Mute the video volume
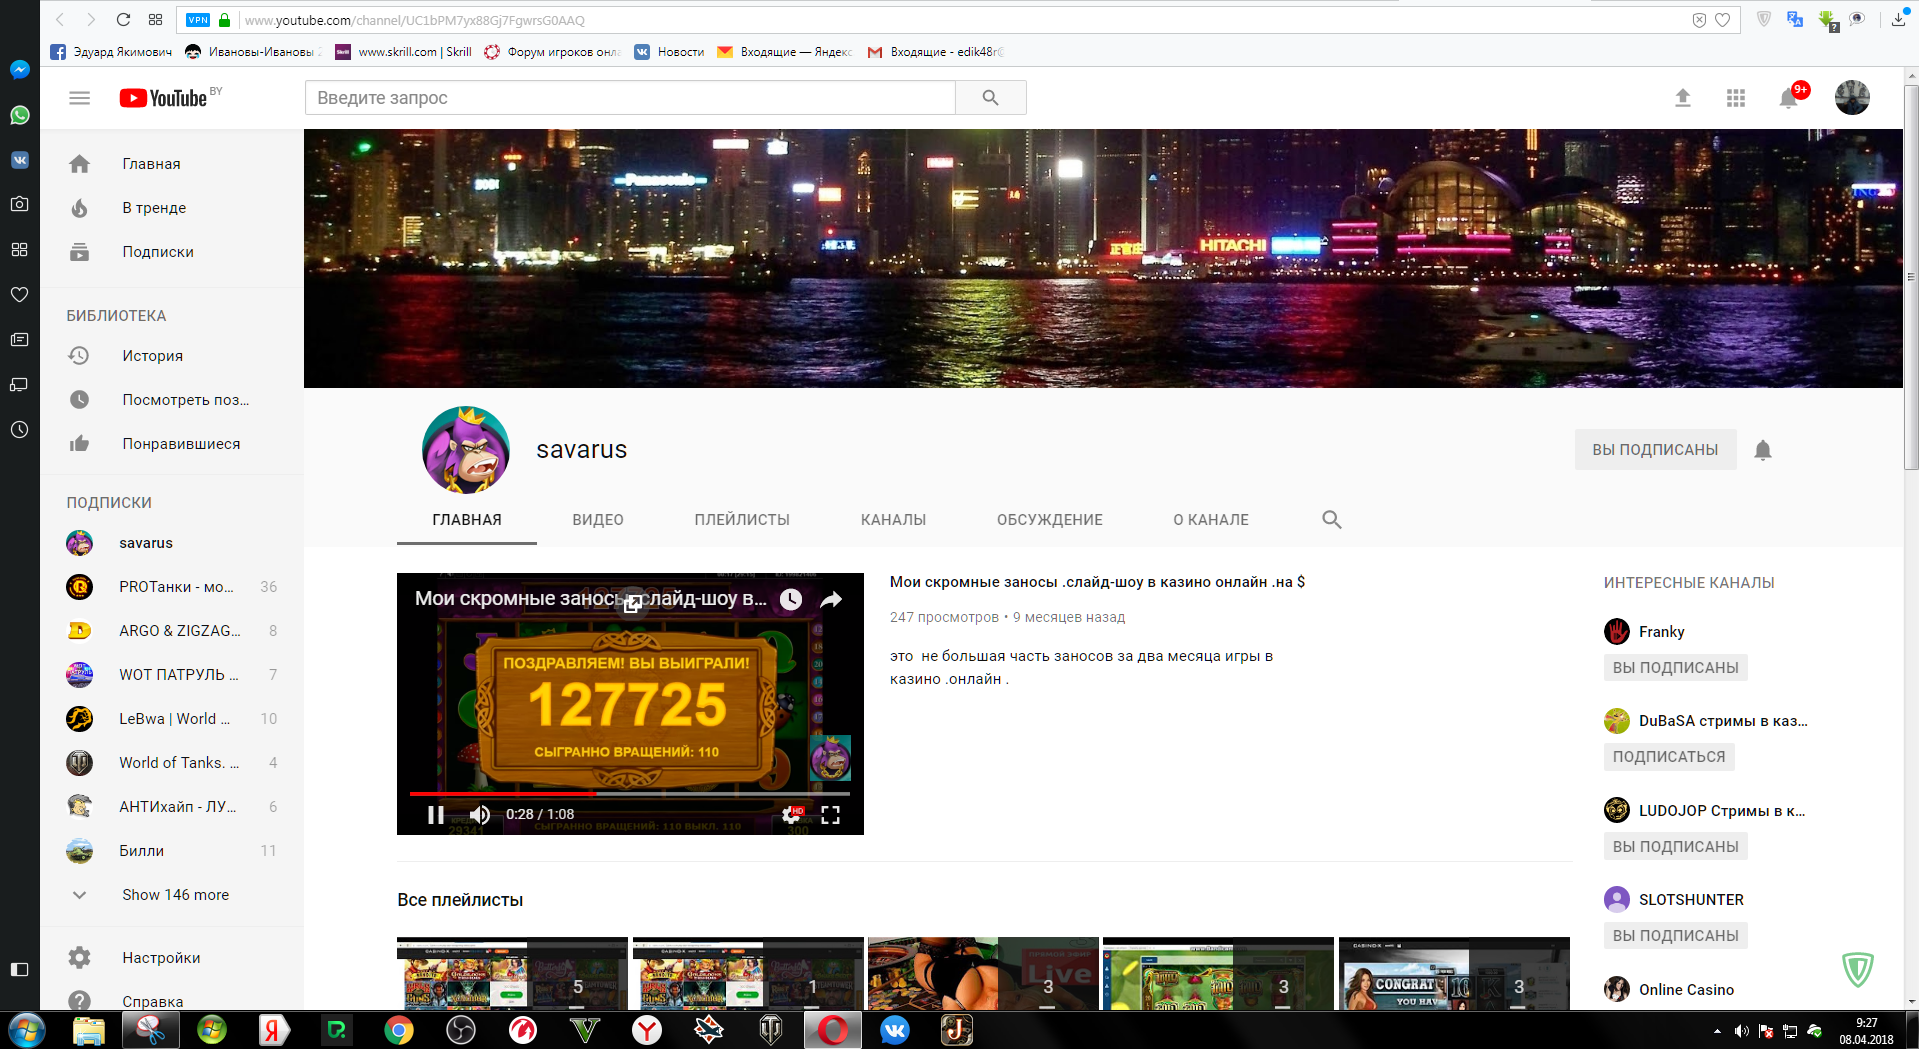 tap(480, 815)
